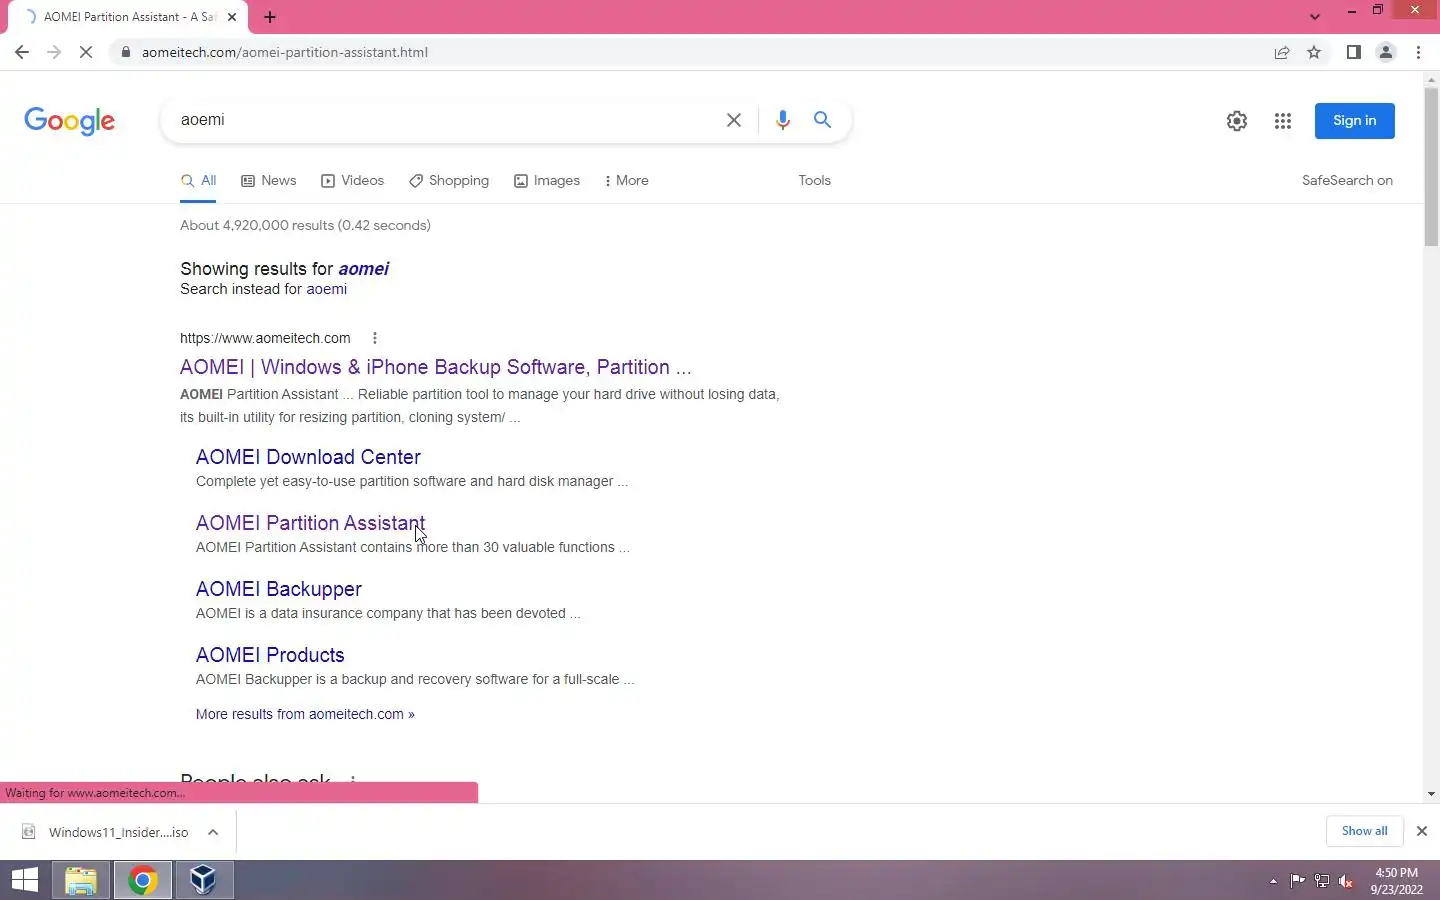The height and width of the screenshot is (900, 1440).
Task: Start a voice search with the microphone
Action: click(x=783, y=120)
